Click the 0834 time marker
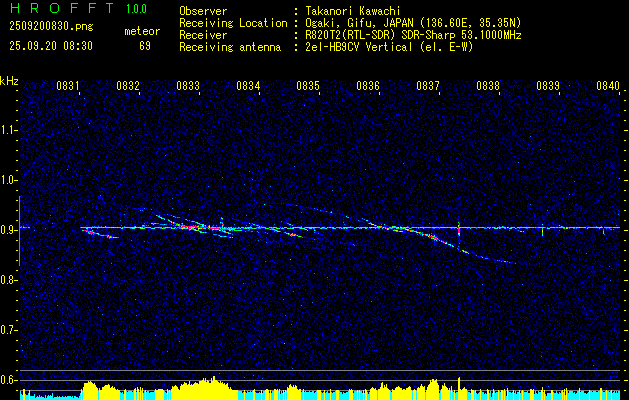629x400 pixels. pos(248,85)
